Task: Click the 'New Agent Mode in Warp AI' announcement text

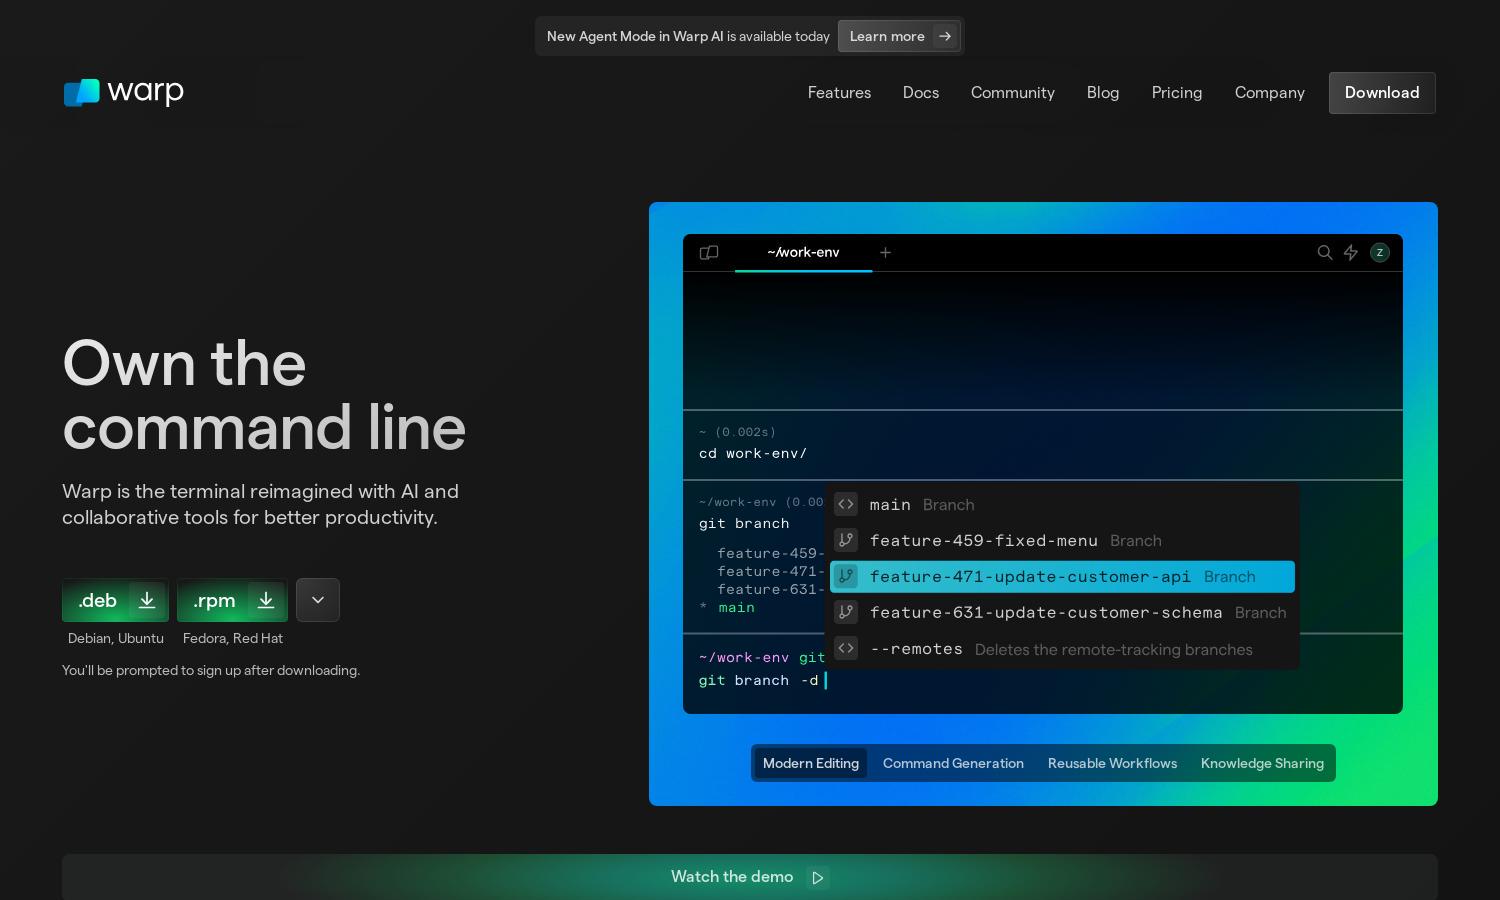Action: [635, 36]
